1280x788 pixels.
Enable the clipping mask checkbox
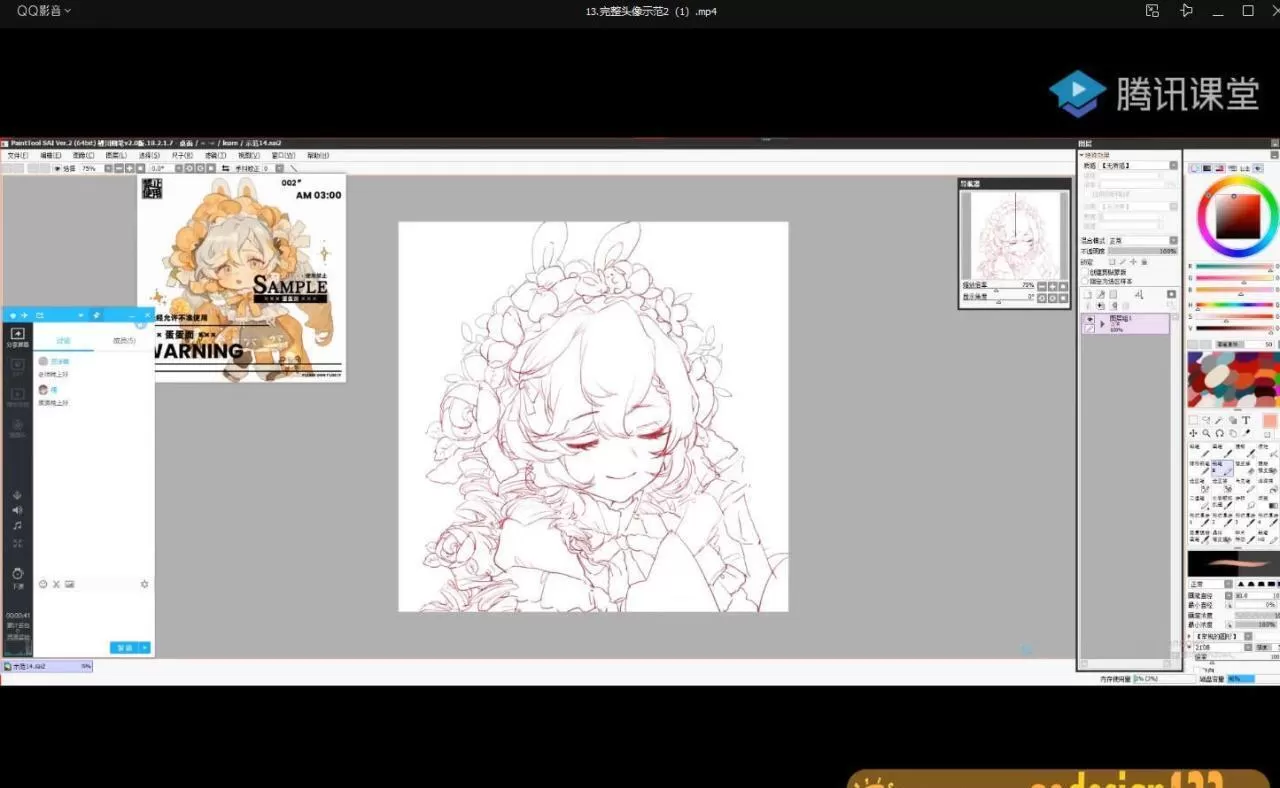click(x=1084, y=272)
